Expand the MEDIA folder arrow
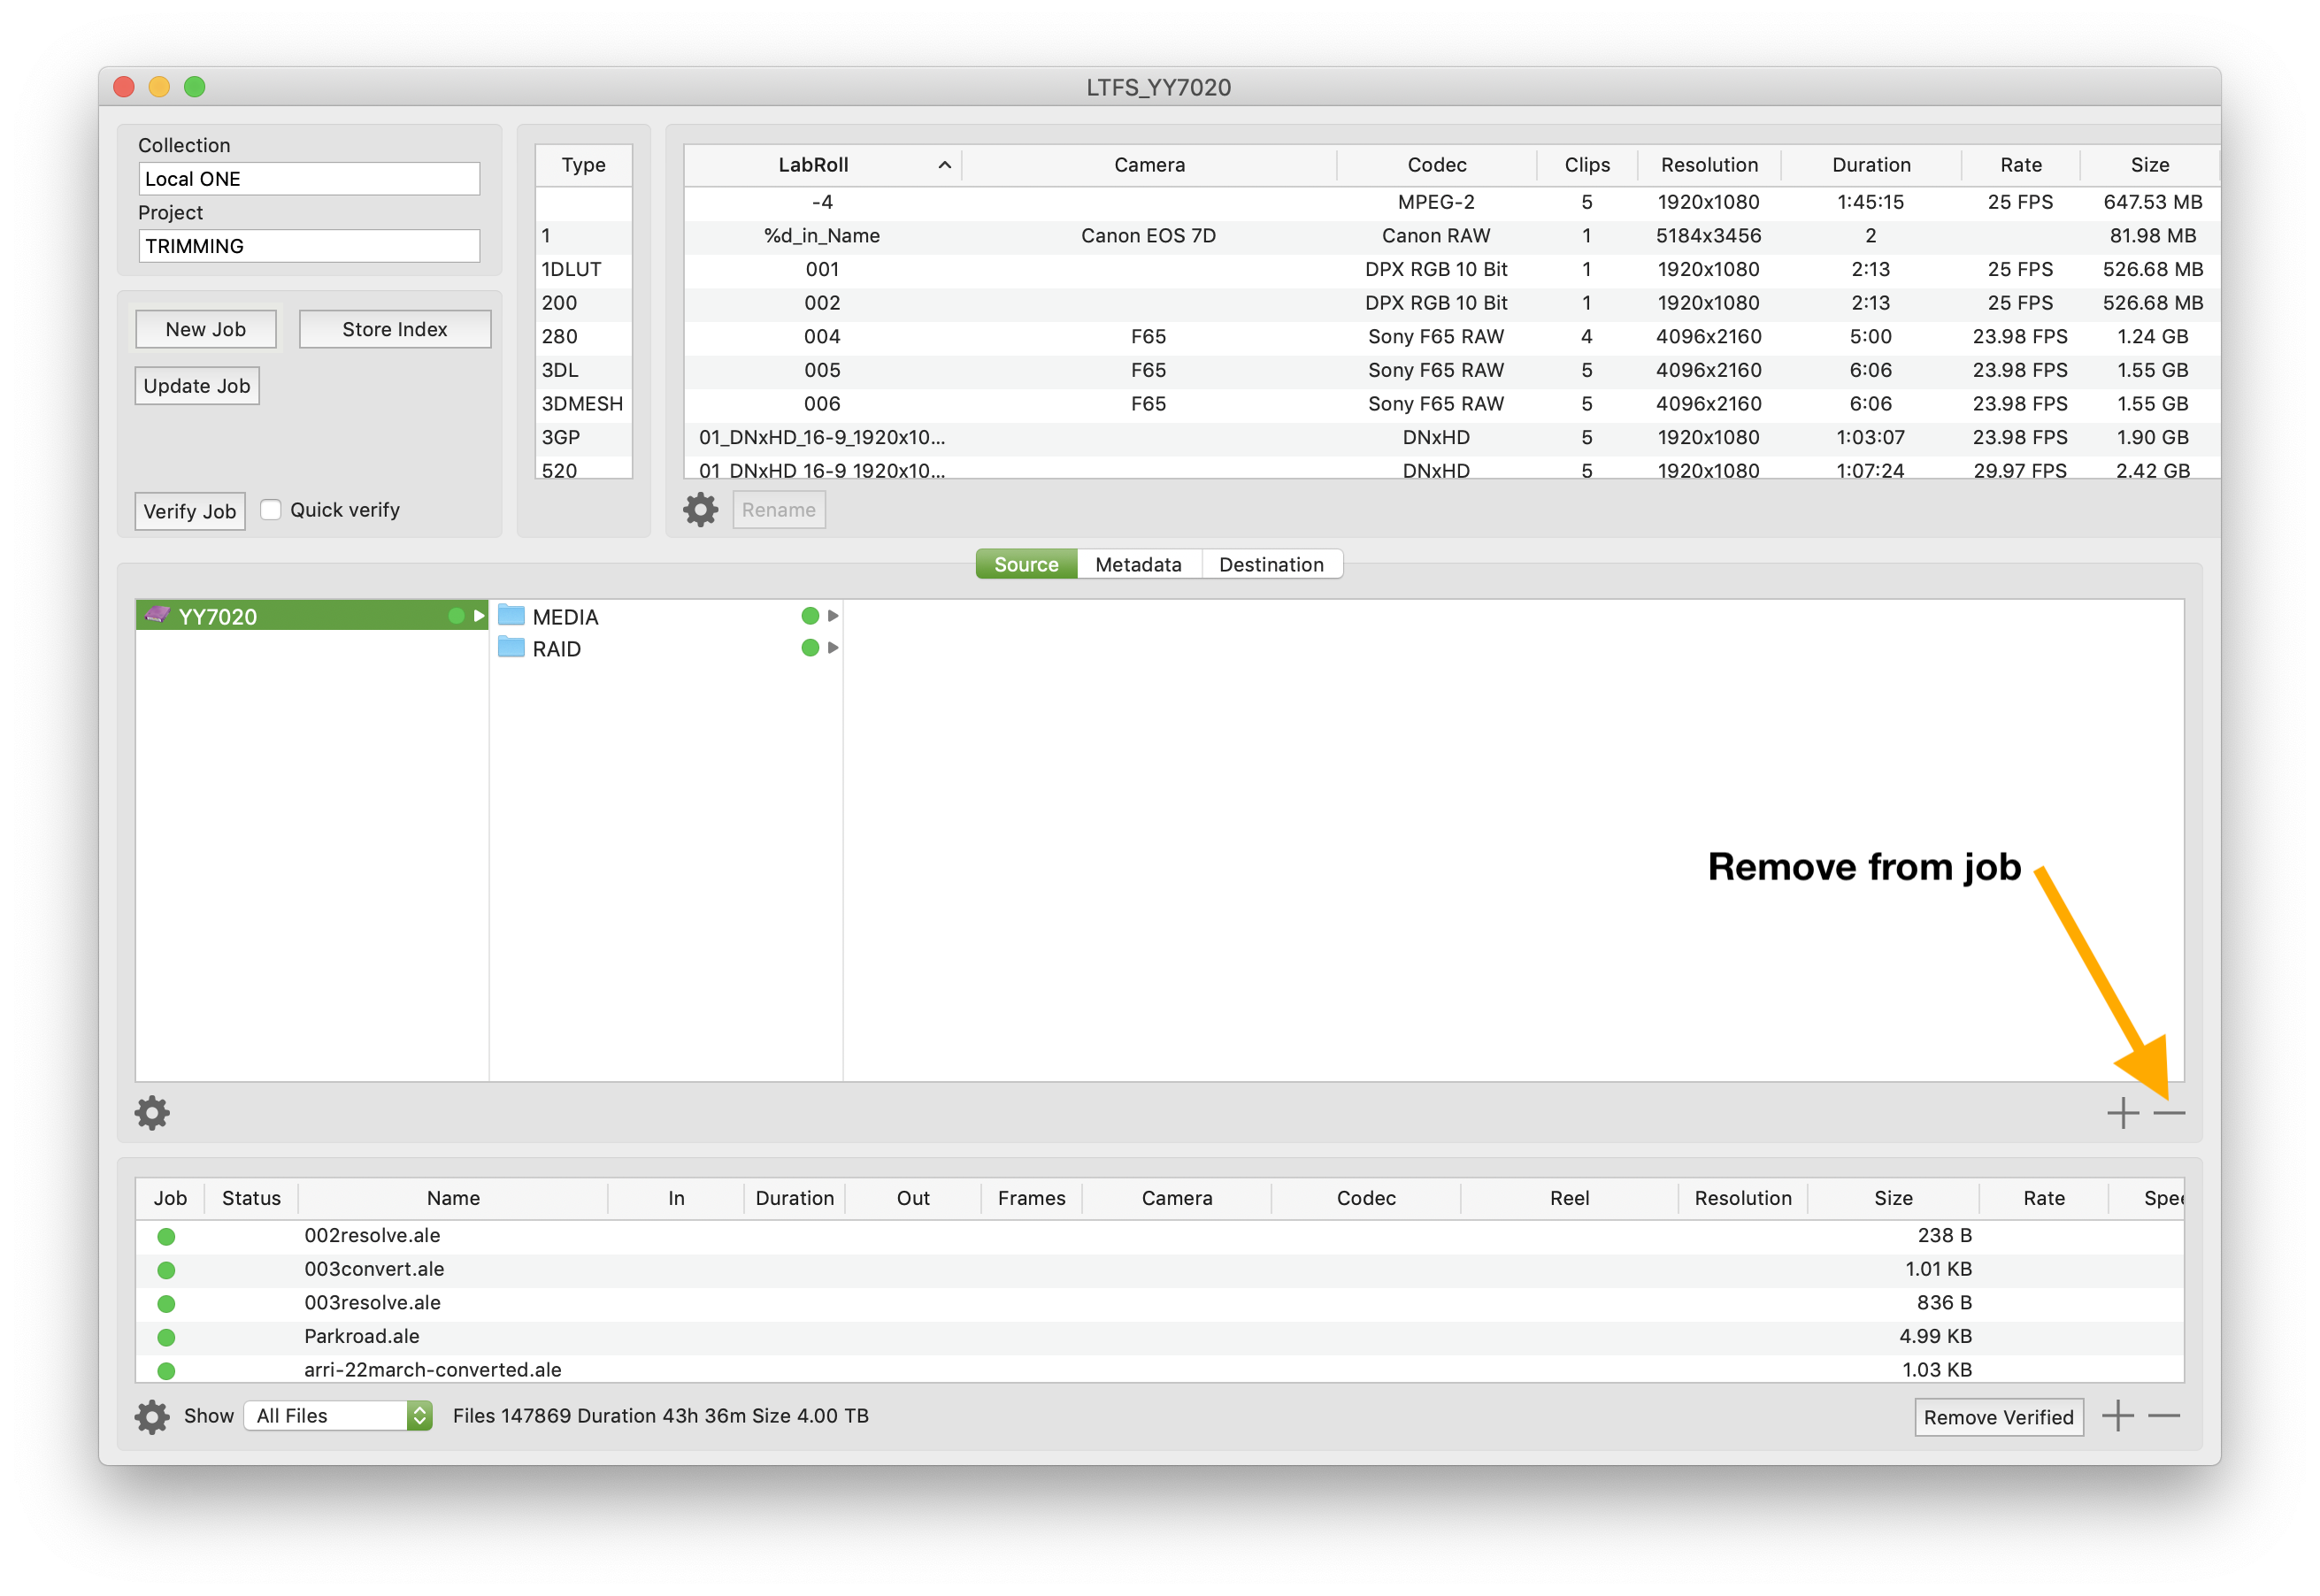 click(833, 616)
